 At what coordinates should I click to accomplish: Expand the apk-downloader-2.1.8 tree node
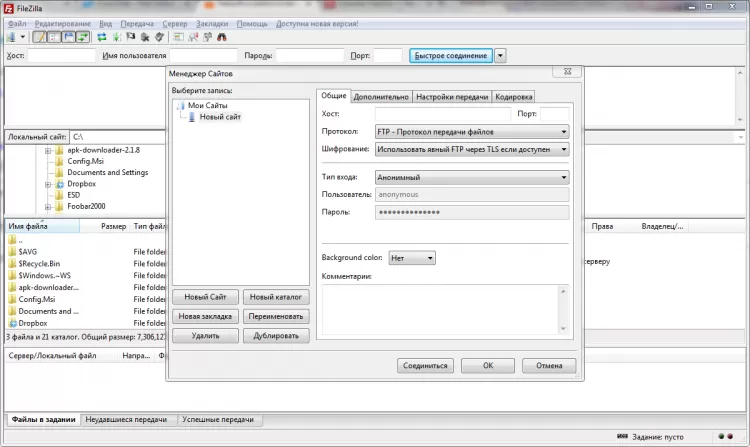click(x=47, y=151)
